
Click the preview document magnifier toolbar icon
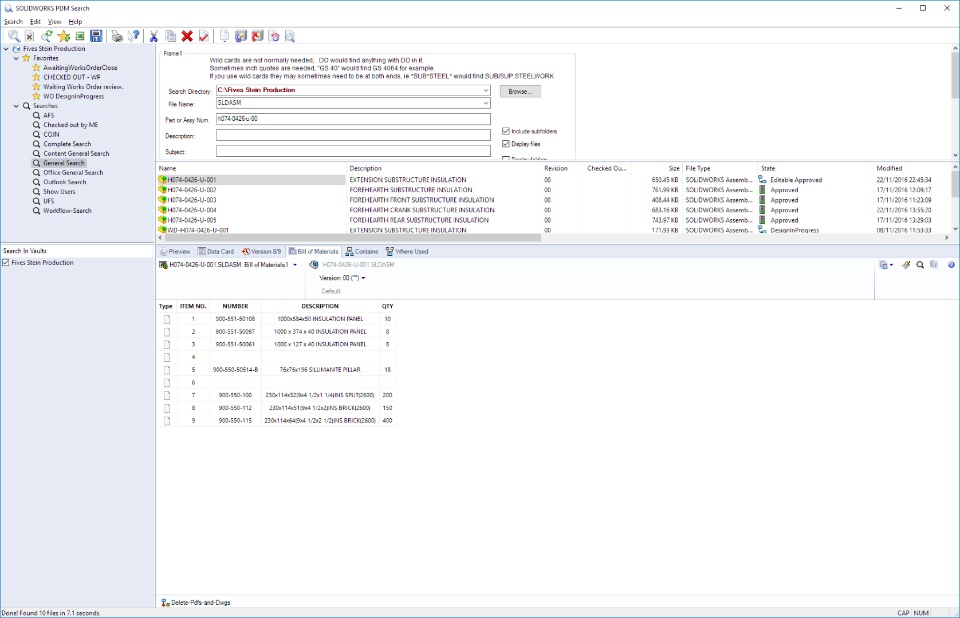point(290,36)
